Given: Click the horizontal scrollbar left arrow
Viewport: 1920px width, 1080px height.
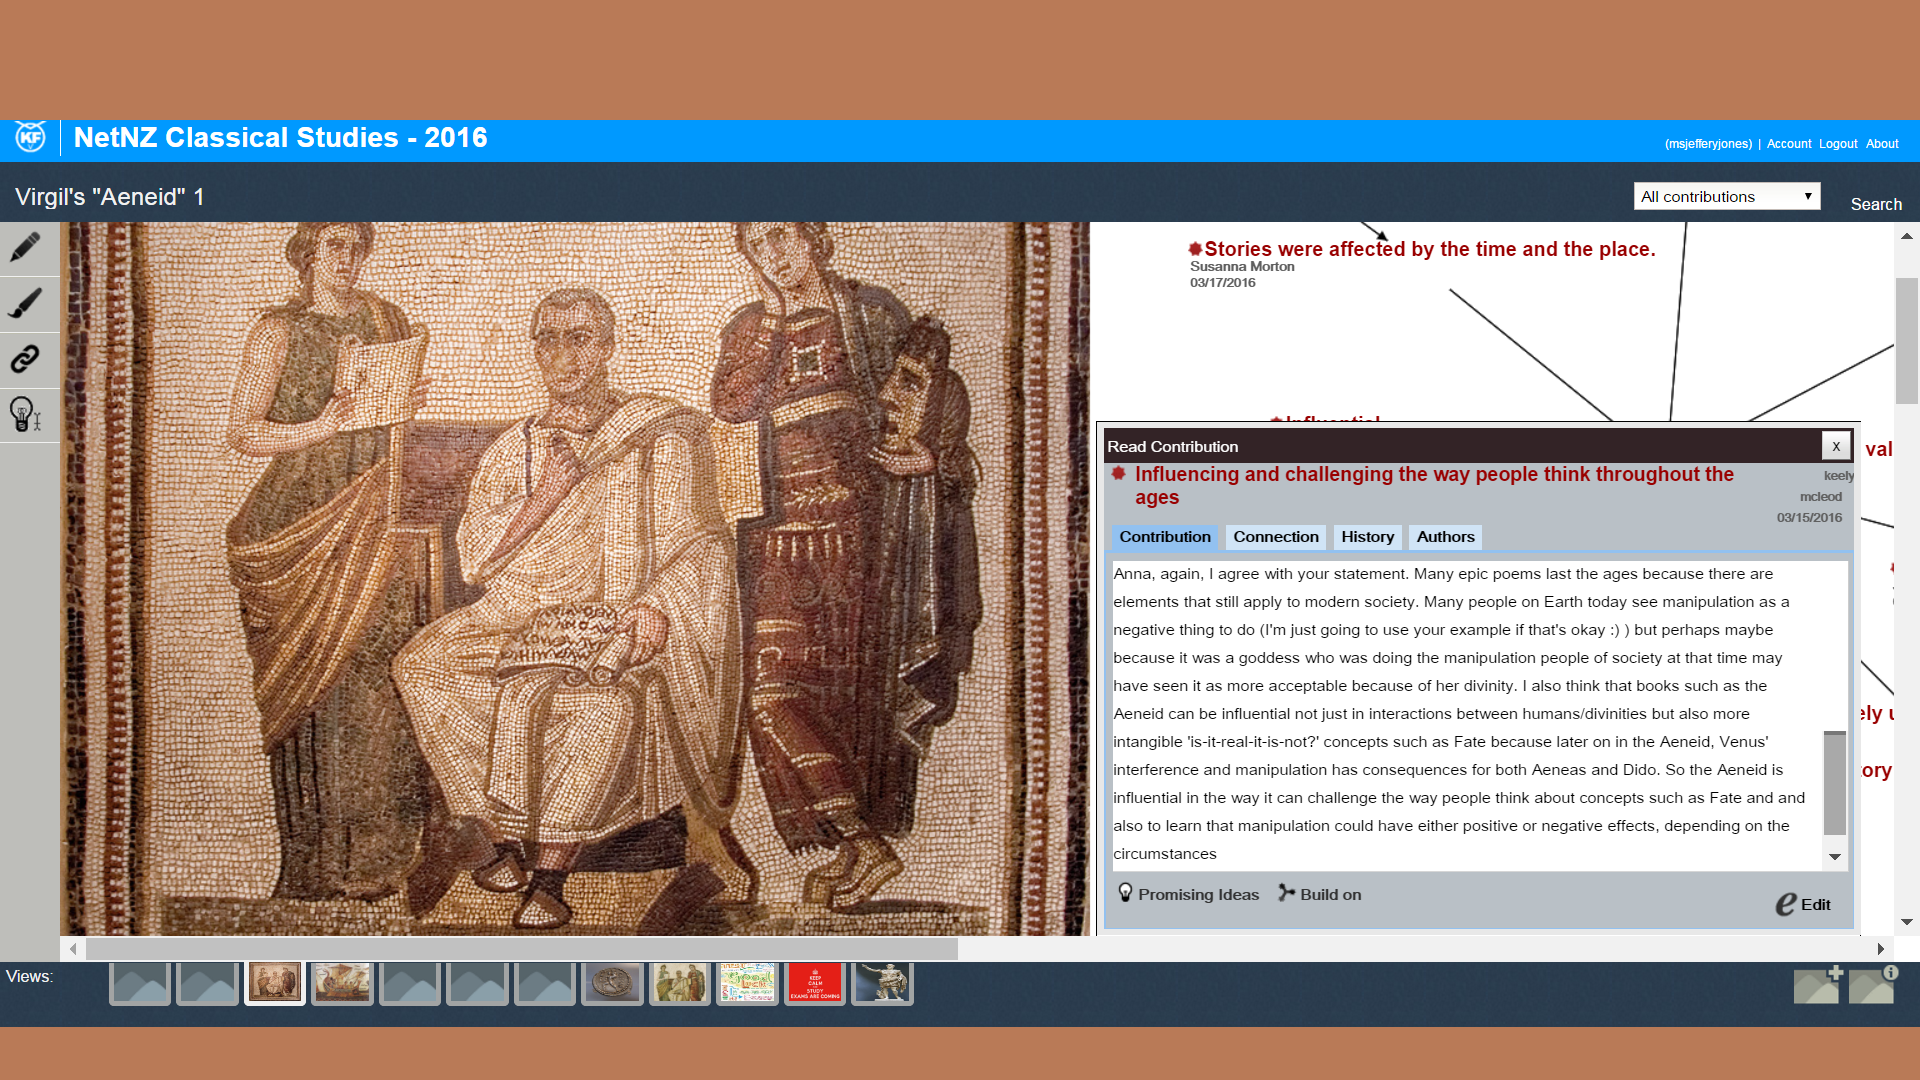Looking at the screenshot, I should pos(72,949).
